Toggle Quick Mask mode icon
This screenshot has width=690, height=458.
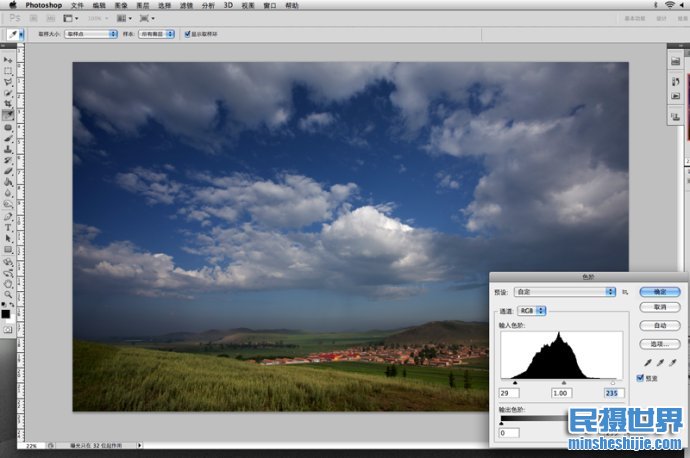point(8,330)
